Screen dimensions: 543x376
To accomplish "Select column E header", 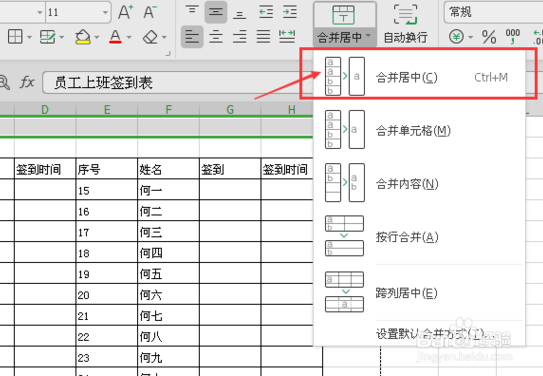I will point(107,110).
